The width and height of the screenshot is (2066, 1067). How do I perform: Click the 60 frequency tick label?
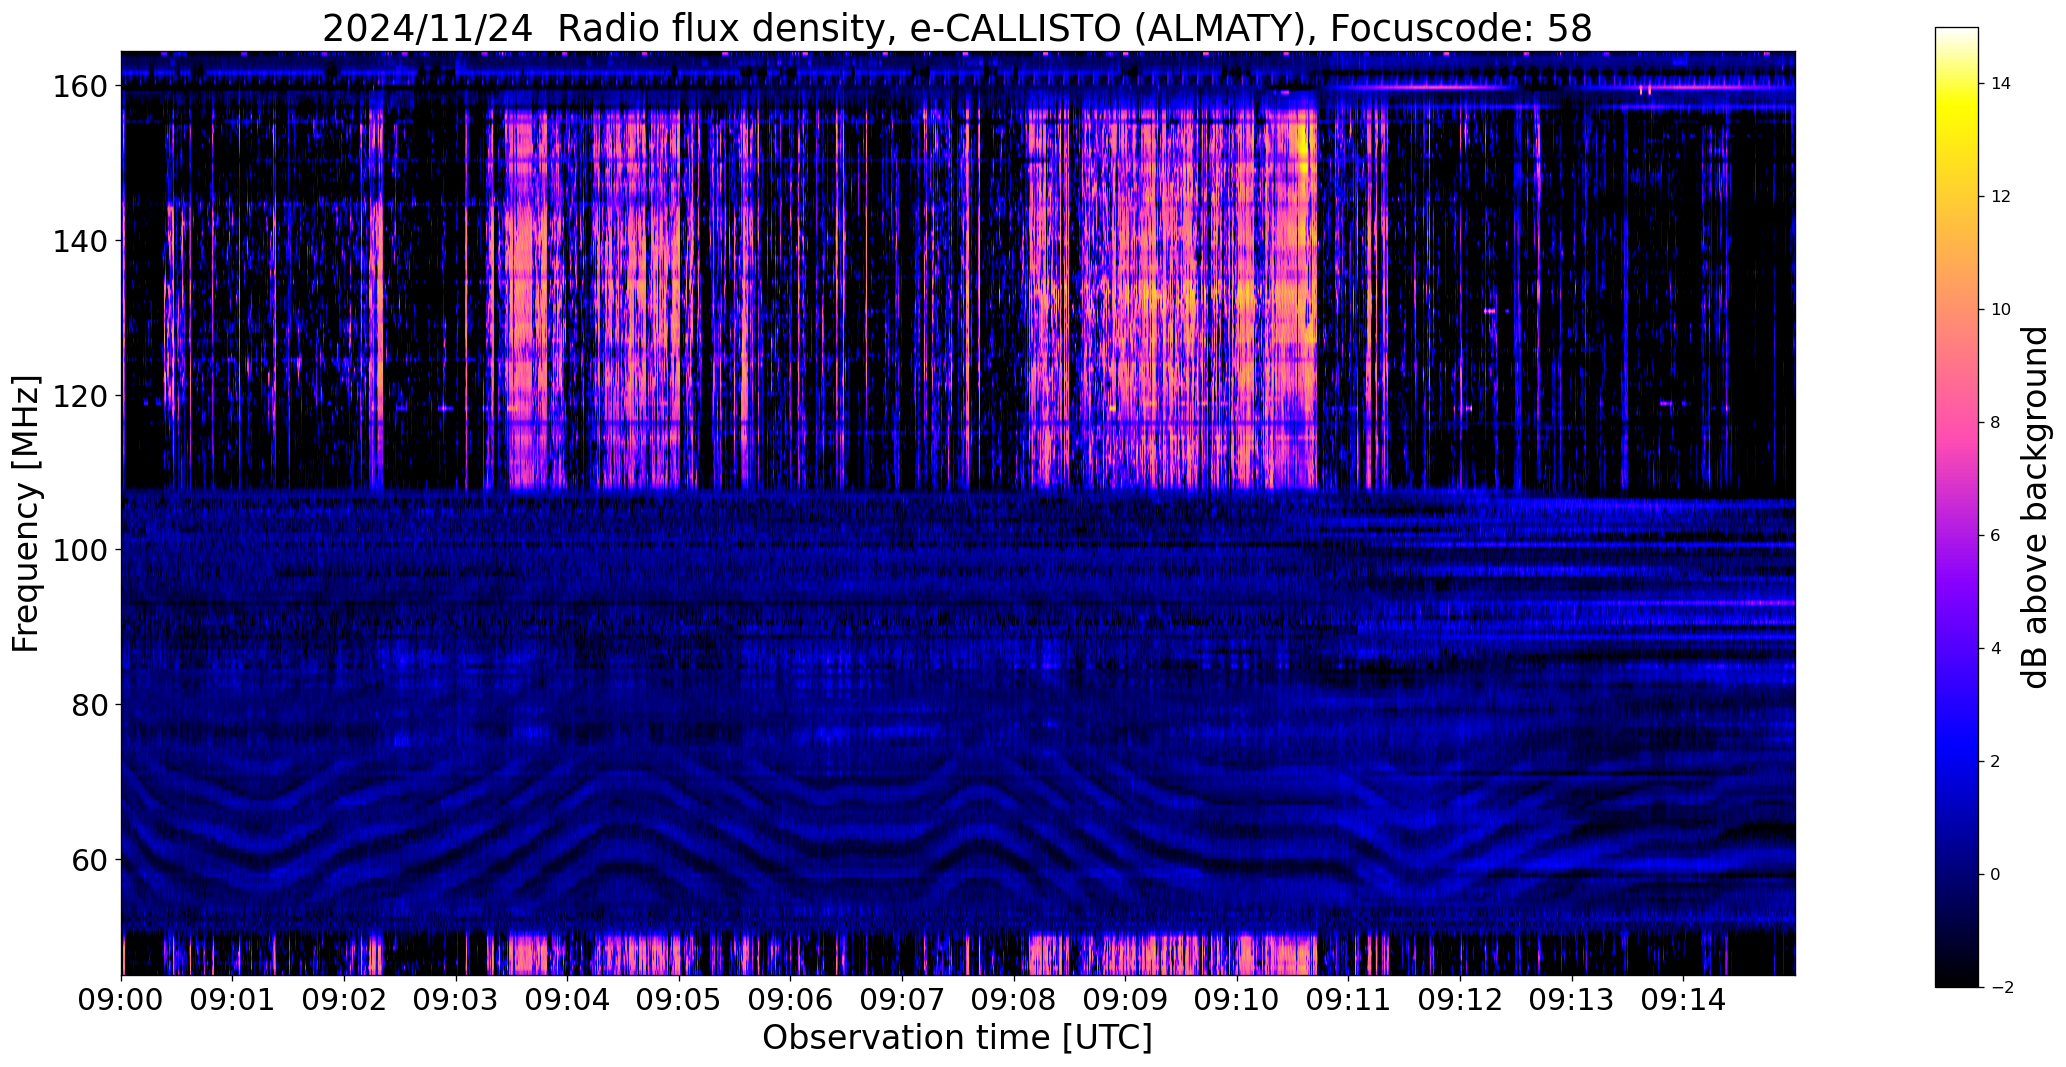90,860
